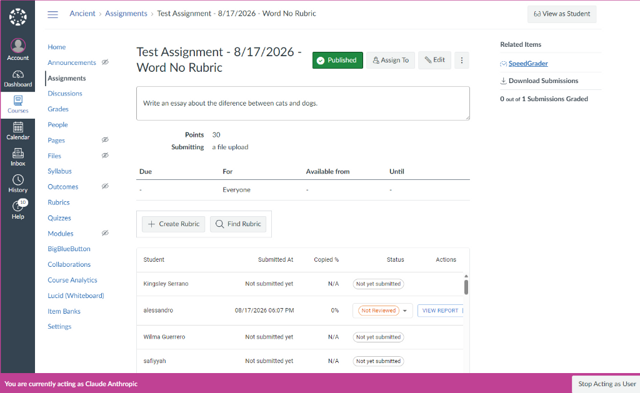Open BigBlueButton in course menu
This screenshot has height=393, width=640.
pos(69,249)
